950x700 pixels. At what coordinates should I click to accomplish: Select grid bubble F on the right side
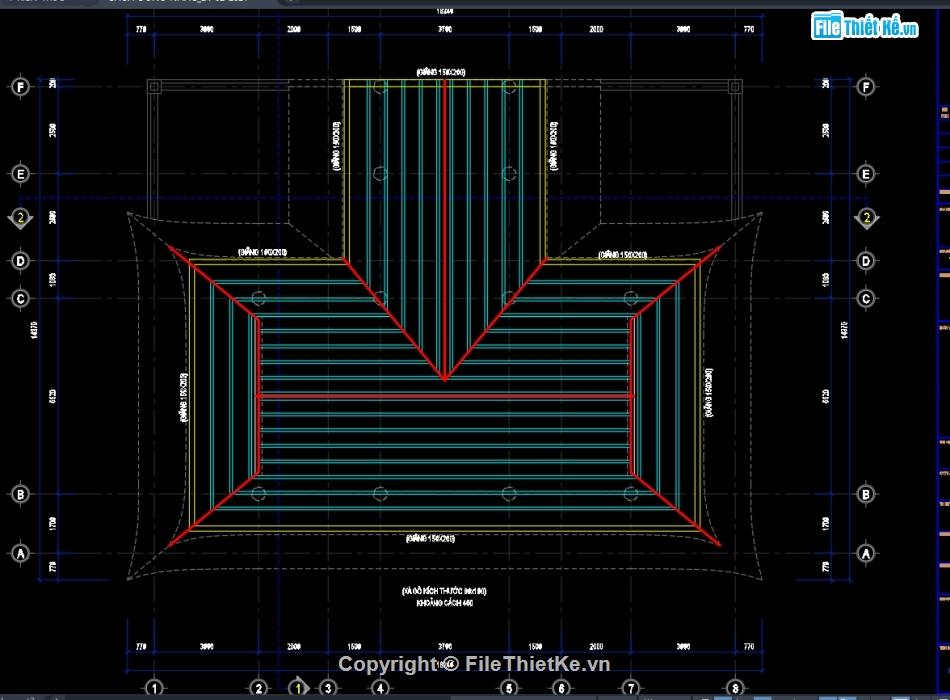[x=866, y=87]
